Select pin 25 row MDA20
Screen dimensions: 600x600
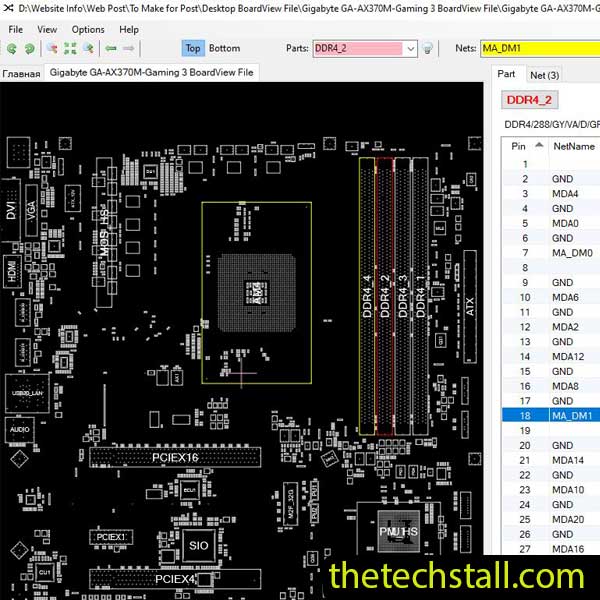click(551, 520)
